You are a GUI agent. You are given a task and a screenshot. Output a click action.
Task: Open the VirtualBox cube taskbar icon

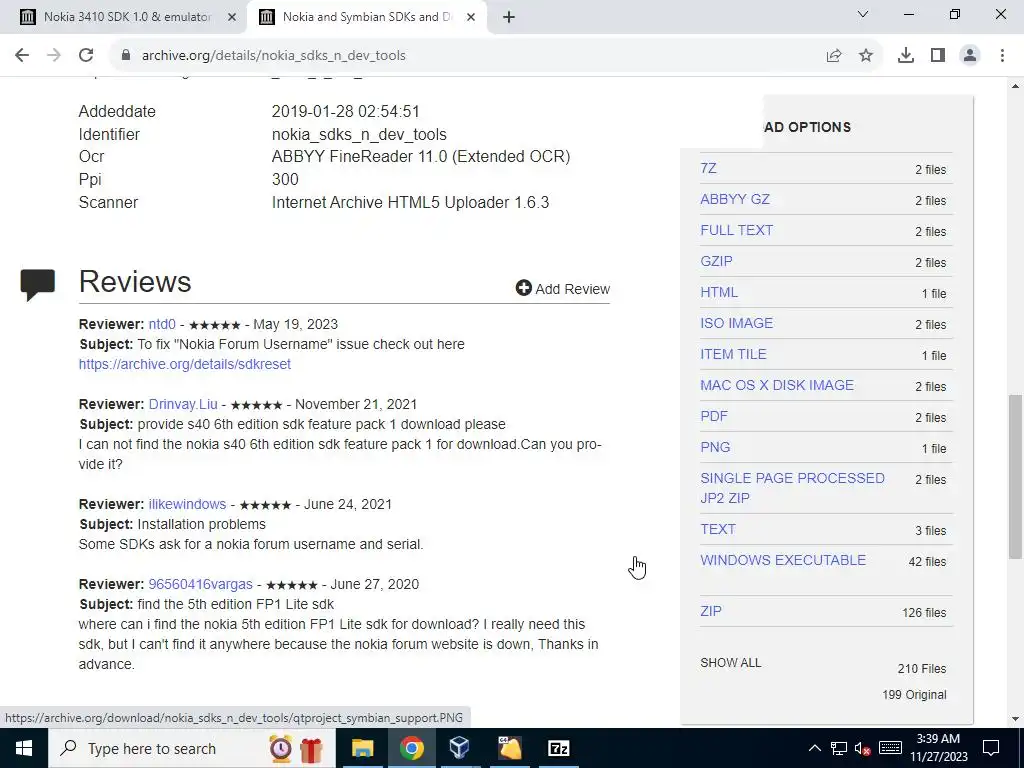point(460,748)
